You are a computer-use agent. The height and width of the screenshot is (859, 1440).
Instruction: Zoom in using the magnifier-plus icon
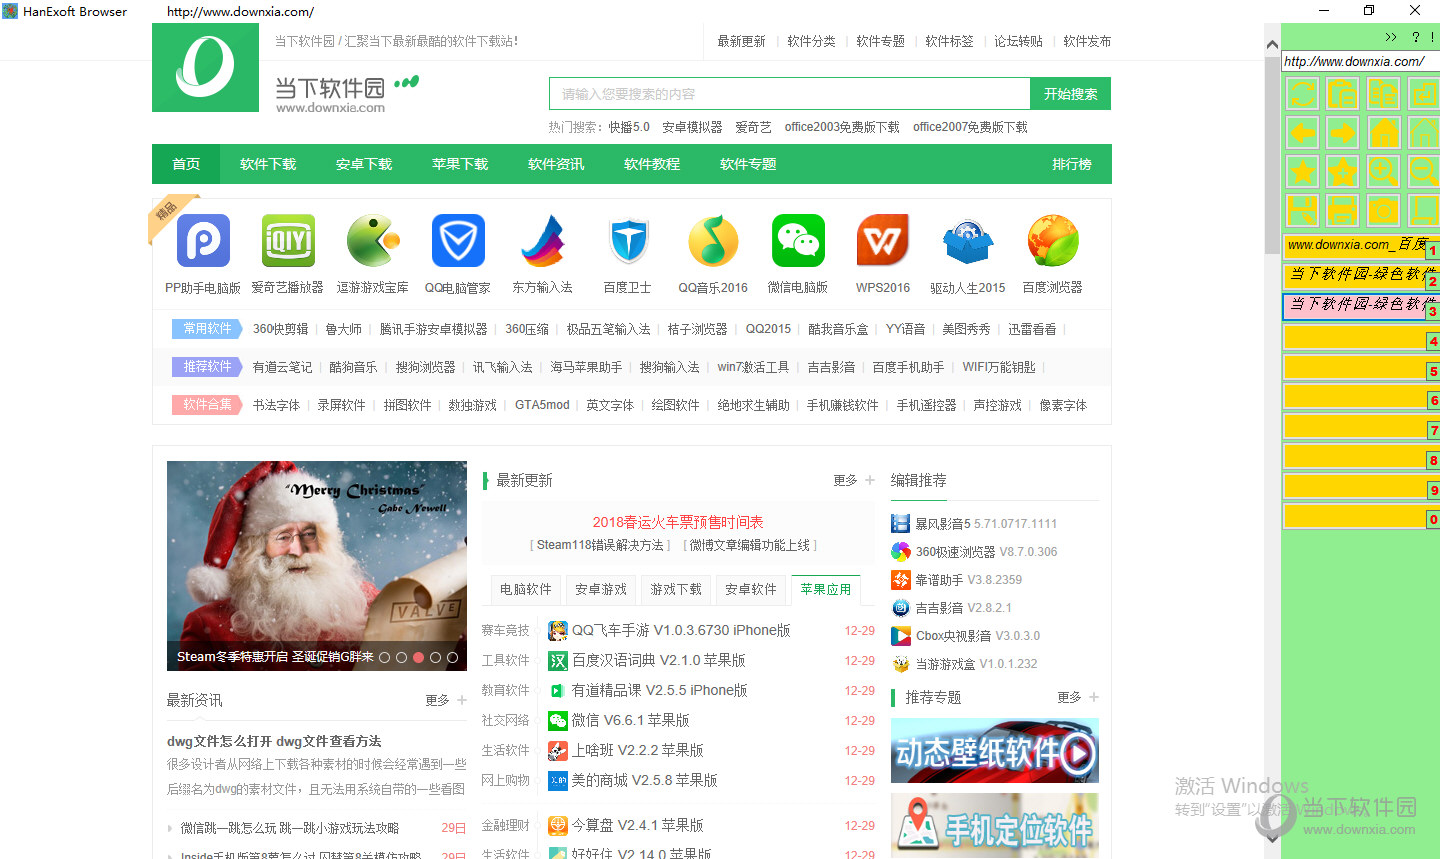[1383, 171]
